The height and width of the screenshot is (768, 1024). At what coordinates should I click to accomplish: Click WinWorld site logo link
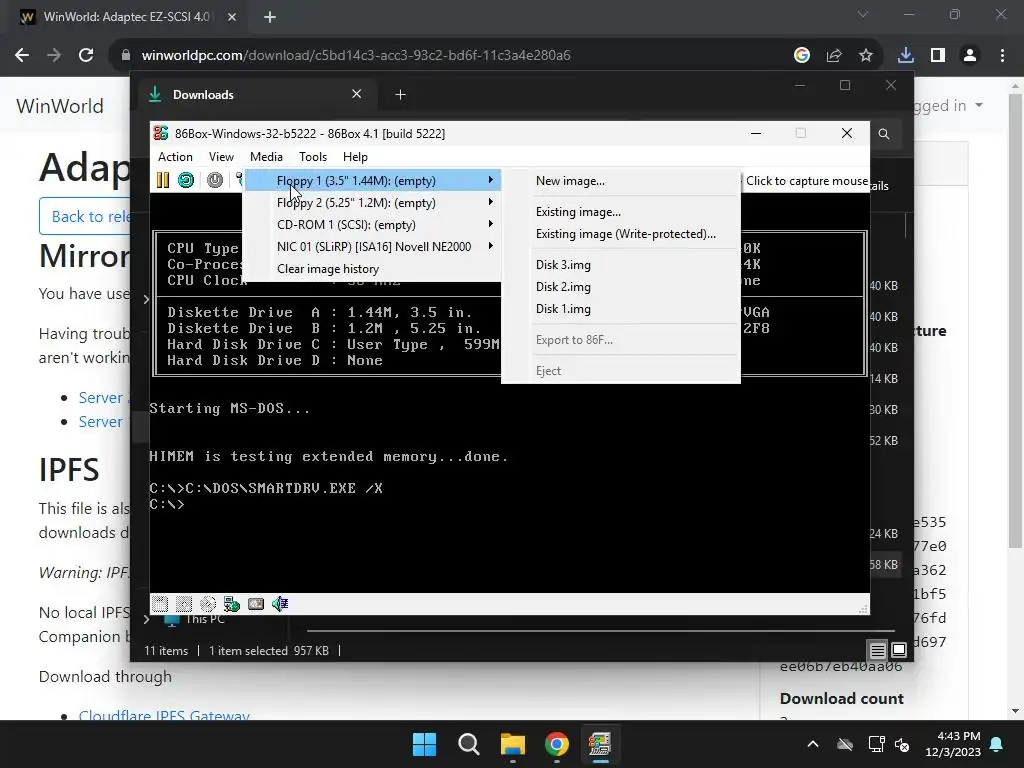[59, 106]
